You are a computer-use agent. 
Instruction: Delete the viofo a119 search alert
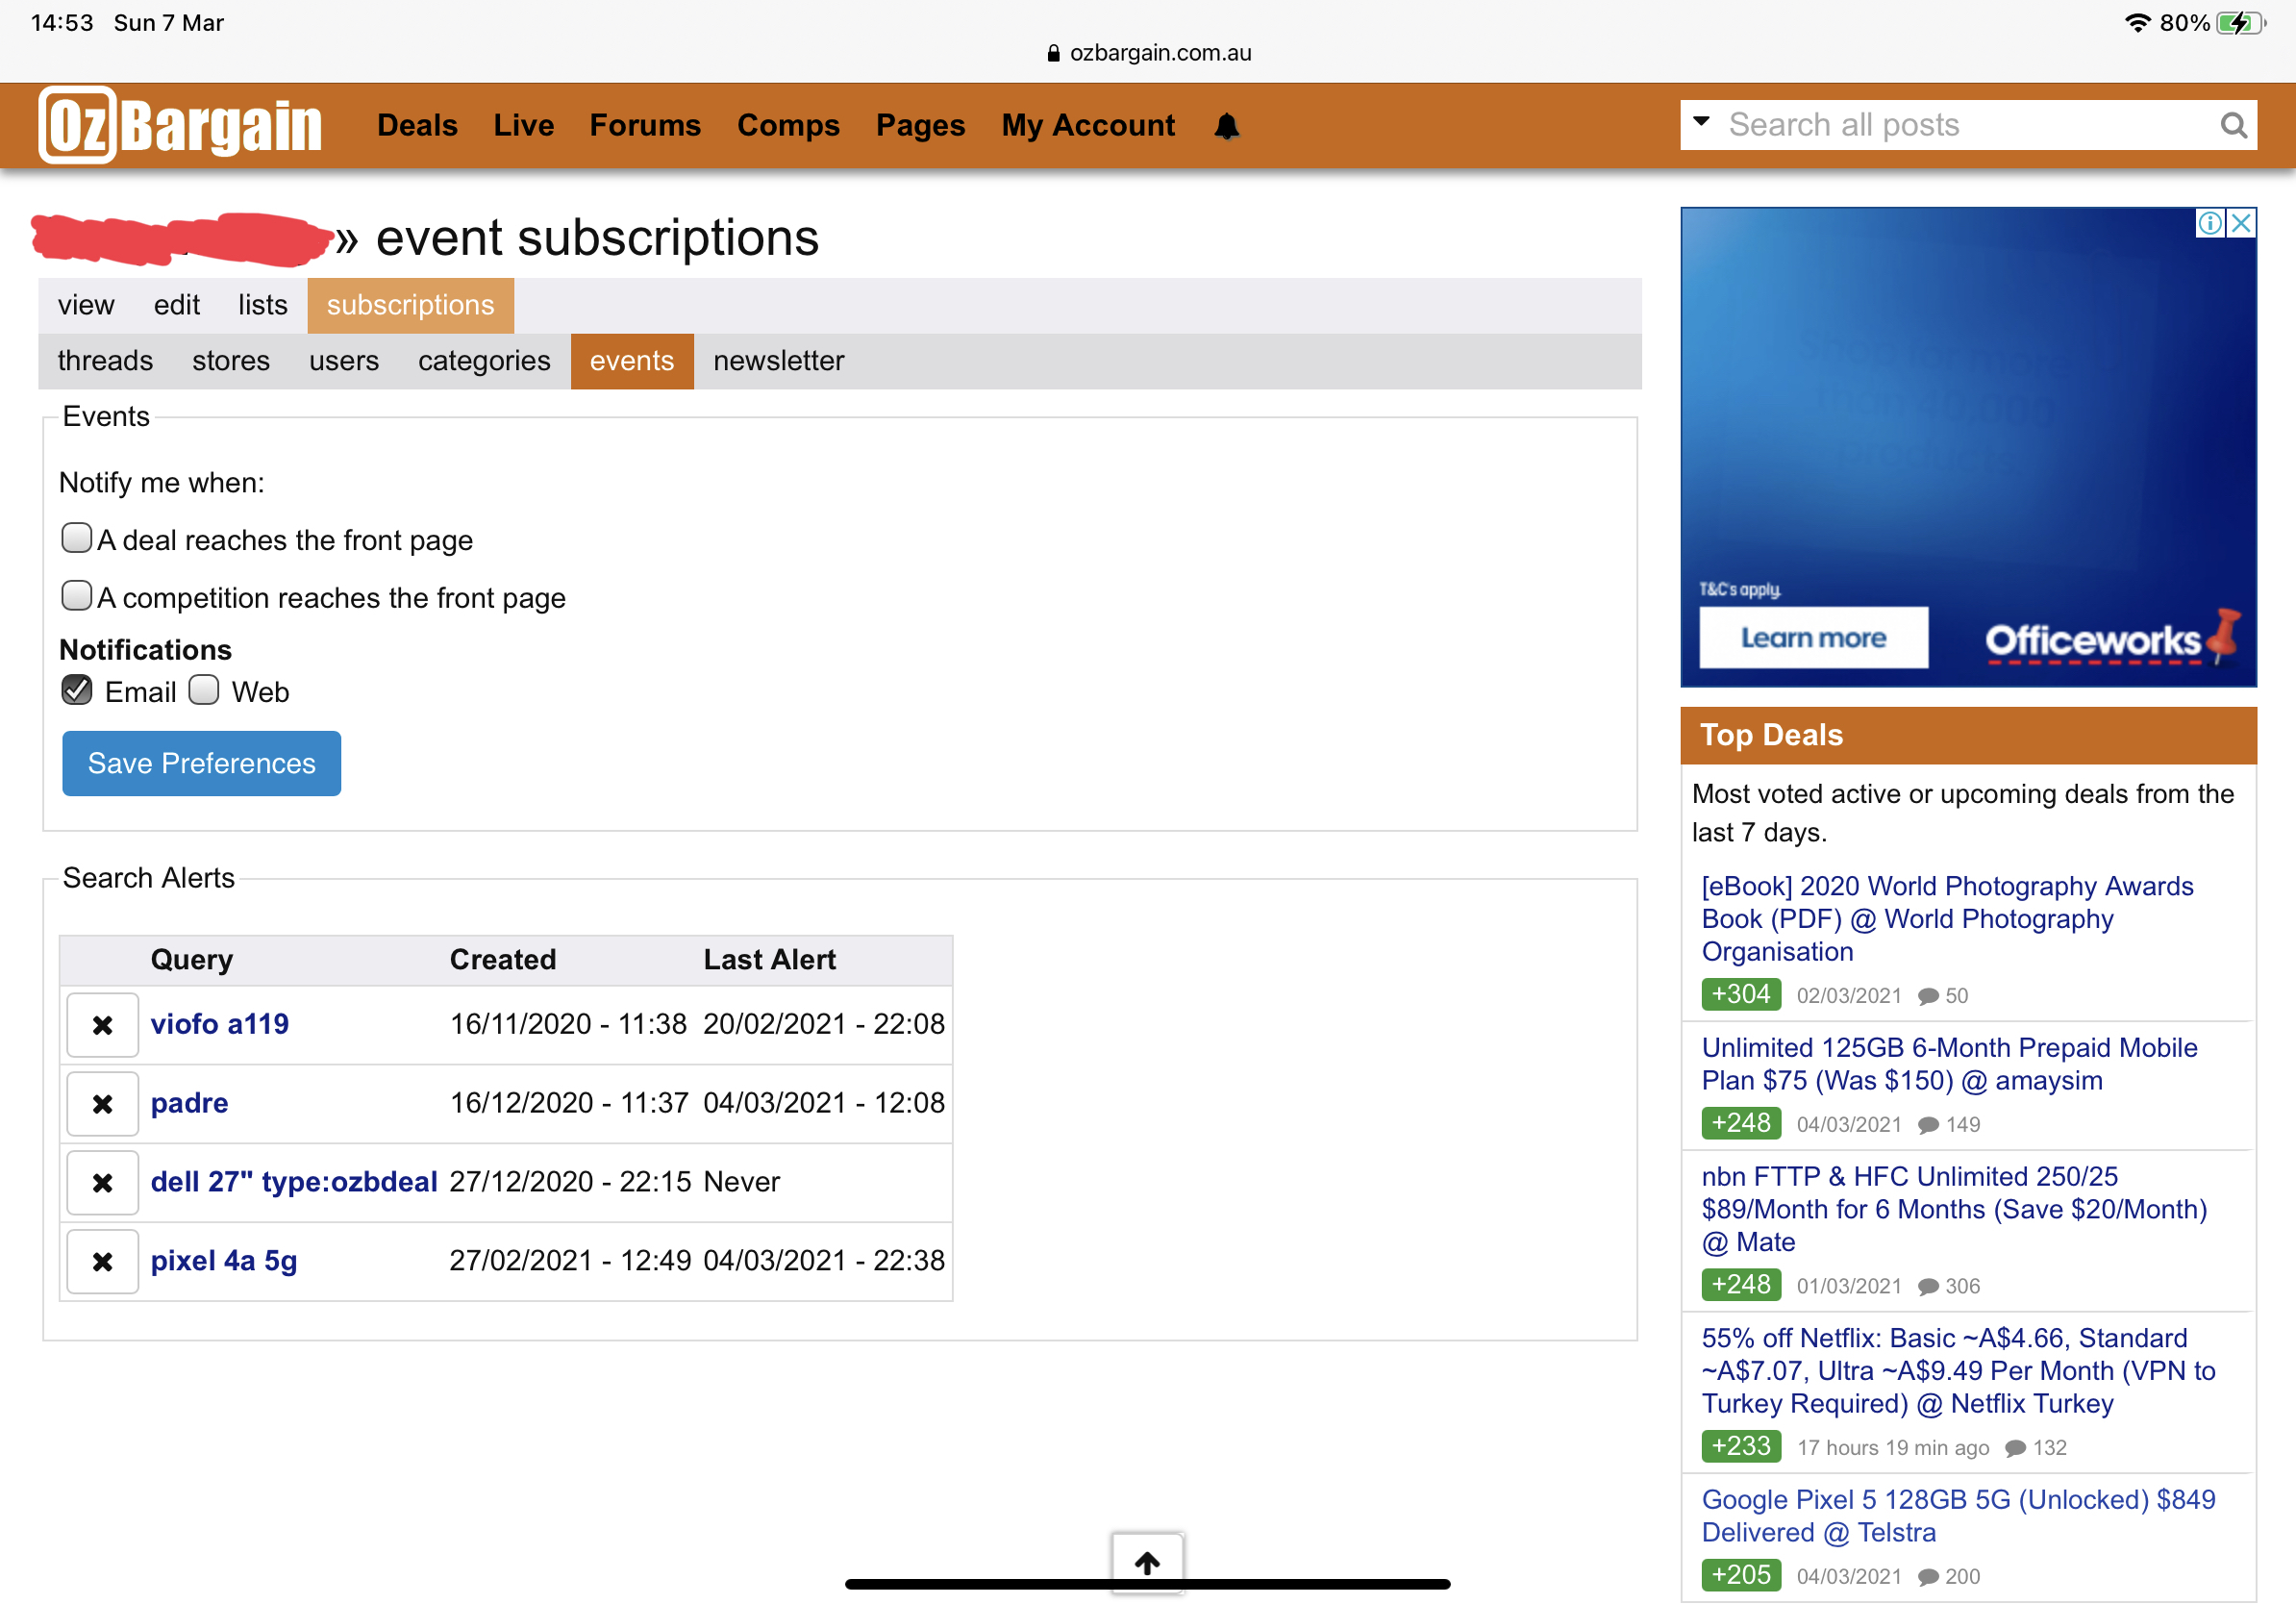click(102, 1024)
